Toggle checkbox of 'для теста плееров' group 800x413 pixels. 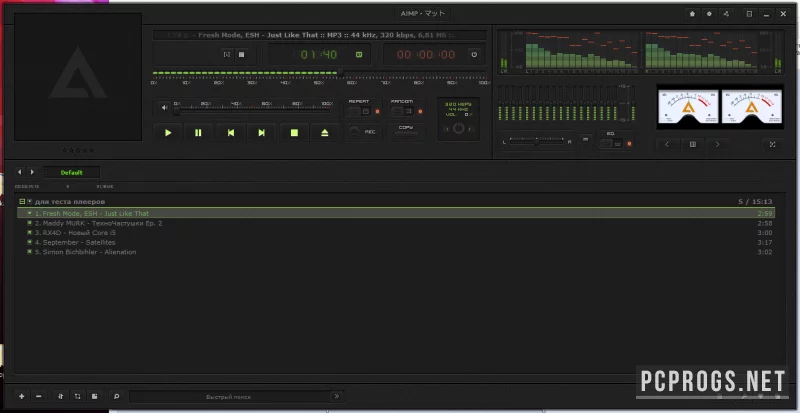tap(30, 202)
